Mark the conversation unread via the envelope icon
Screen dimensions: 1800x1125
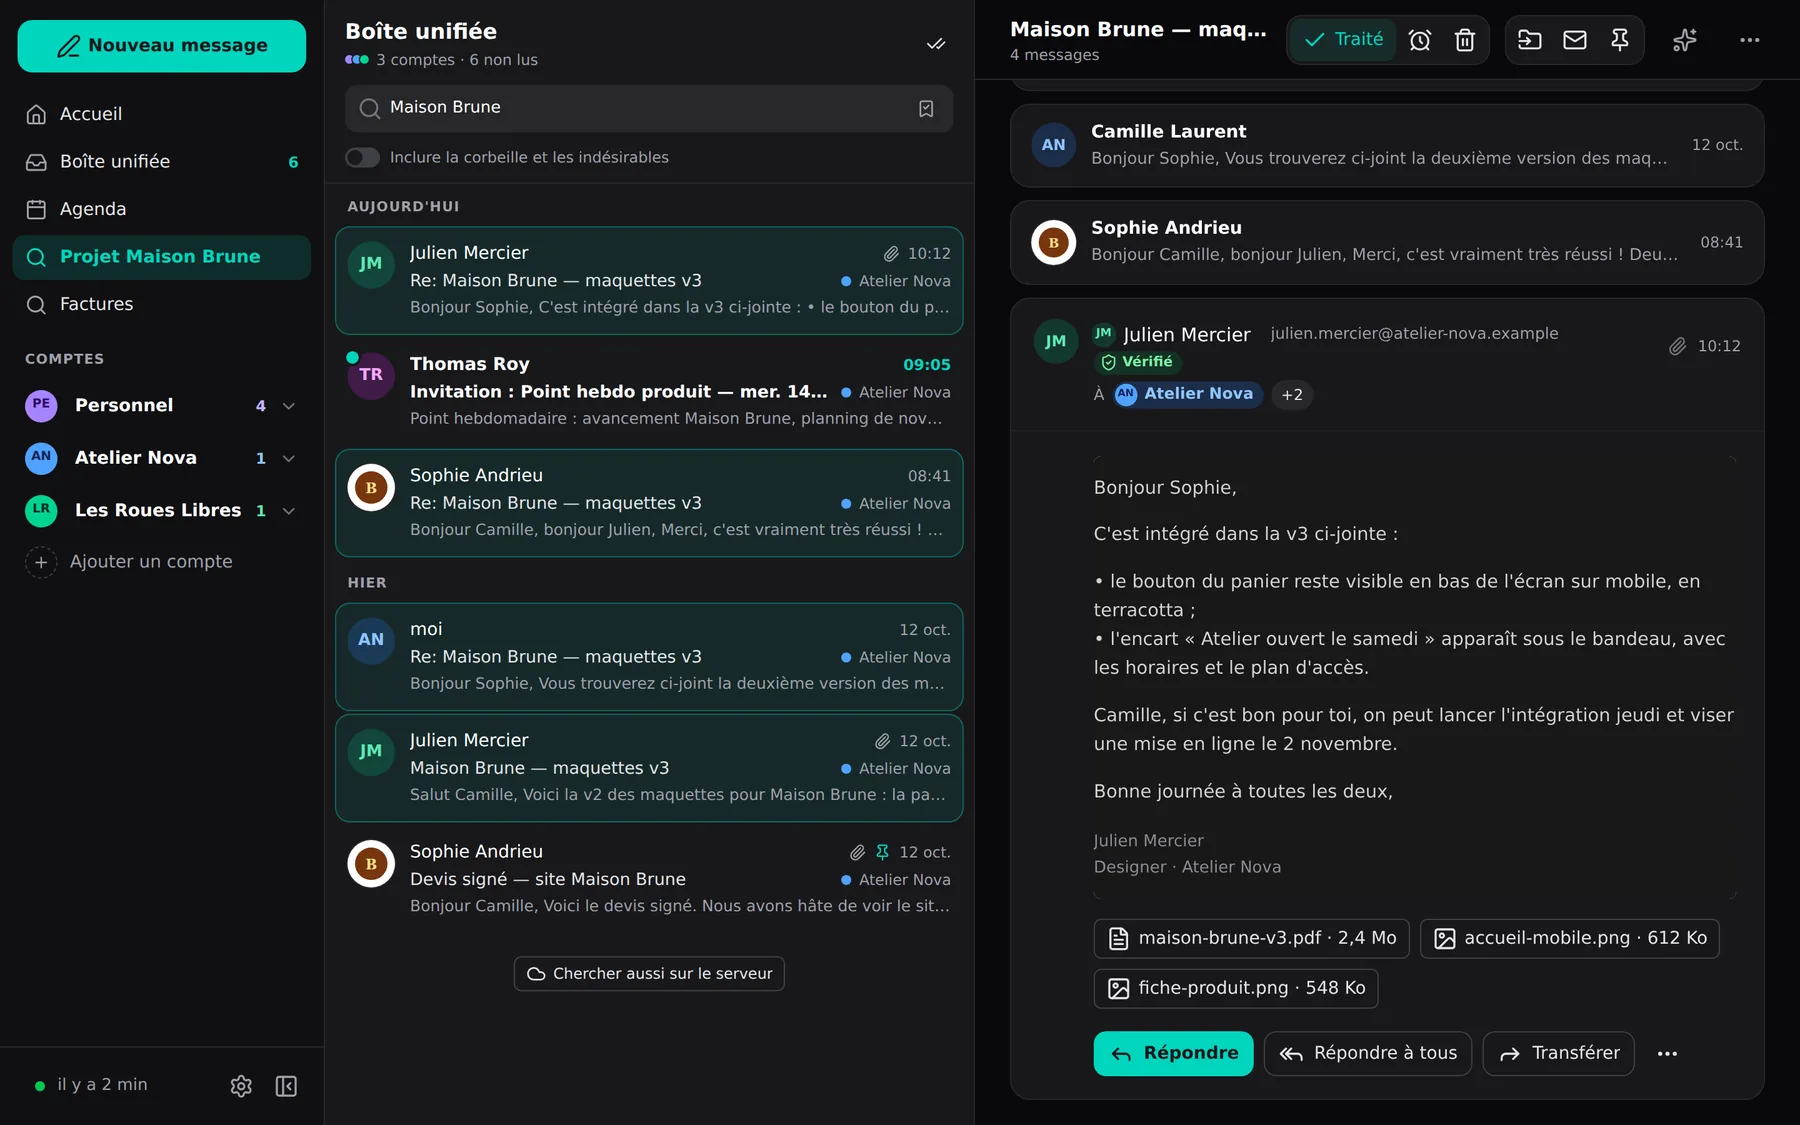[1575, 40]
